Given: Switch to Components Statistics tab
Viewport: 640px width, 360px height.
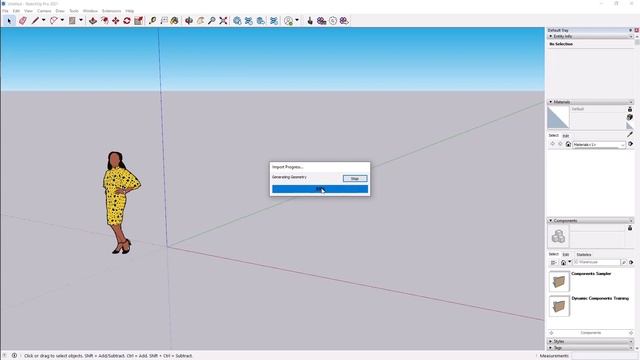Looking at the screenshot, I should click(584, 254).
